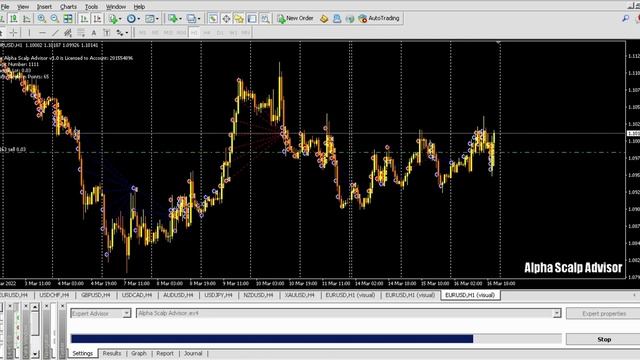Screen dimensions: 640x360
Task: Select the Fibonacci retracement tool
Action: coord(81,33)
